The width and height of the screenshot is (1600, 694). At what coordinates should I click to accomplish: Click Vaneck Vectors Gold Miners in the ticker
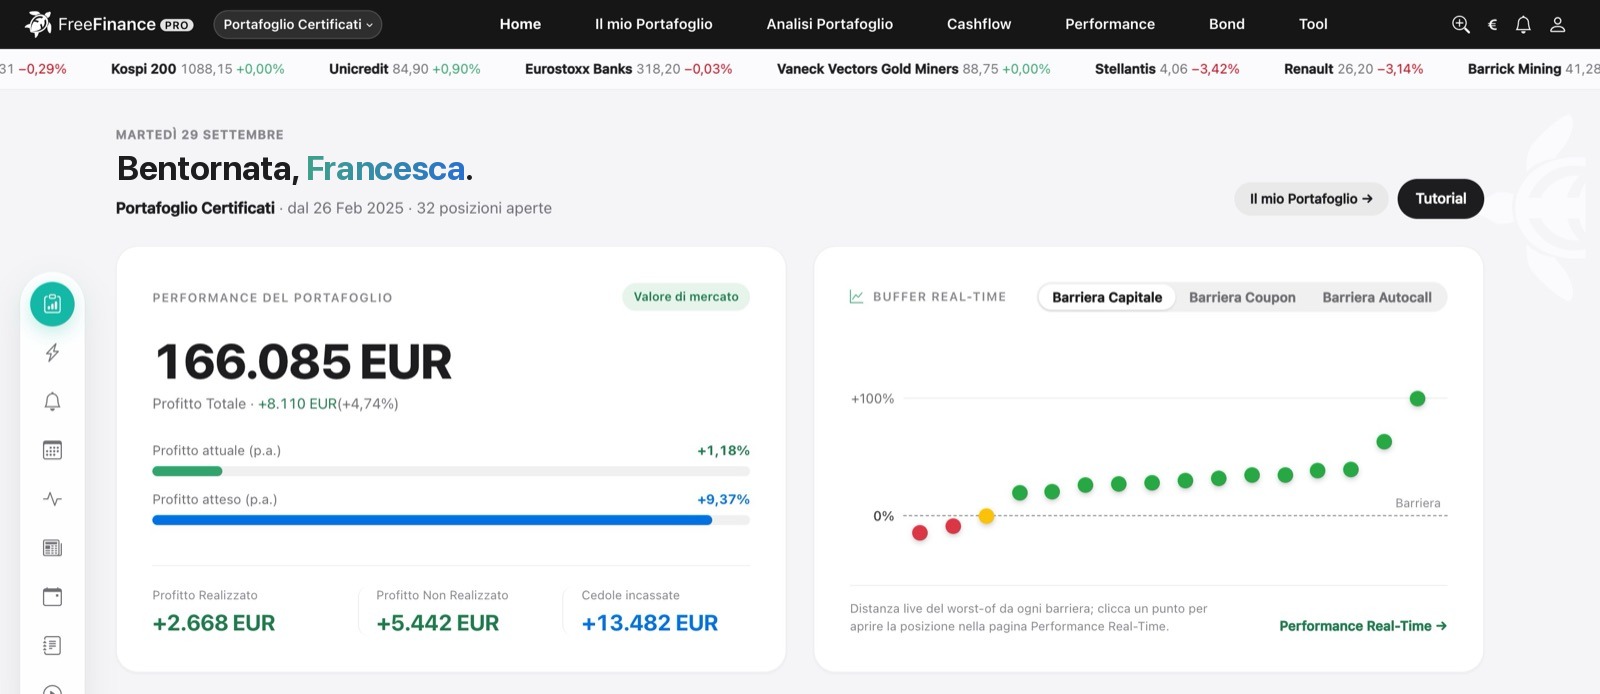914,69
